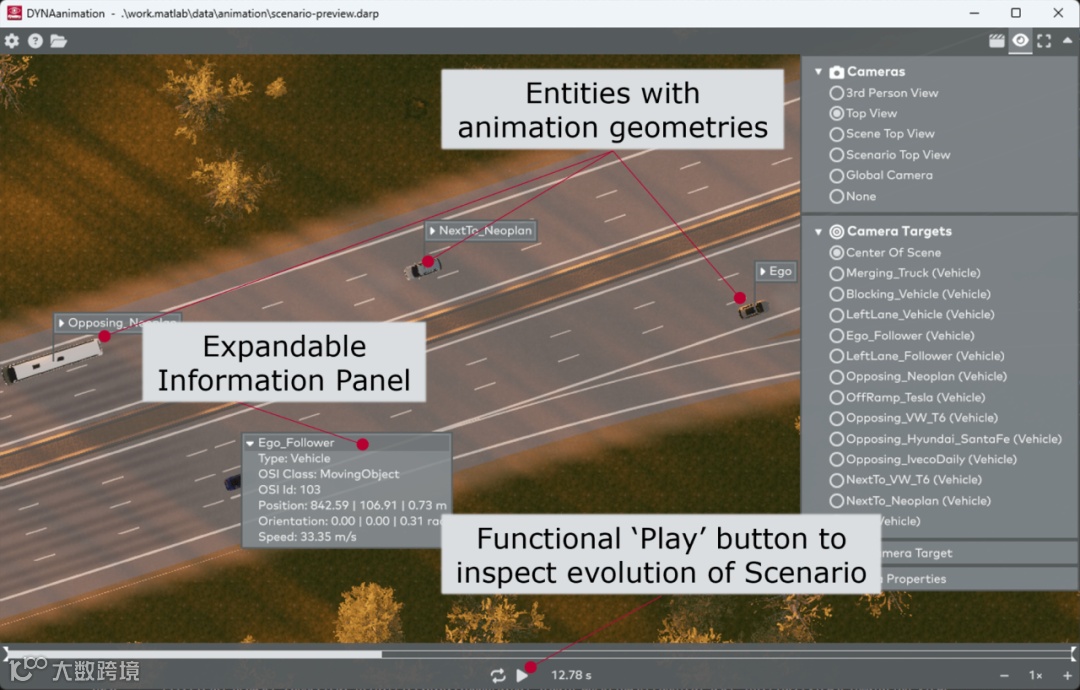The image size is (1080, 690).
Task: Click the 12.78 s time readout
Action: (571, 676)
